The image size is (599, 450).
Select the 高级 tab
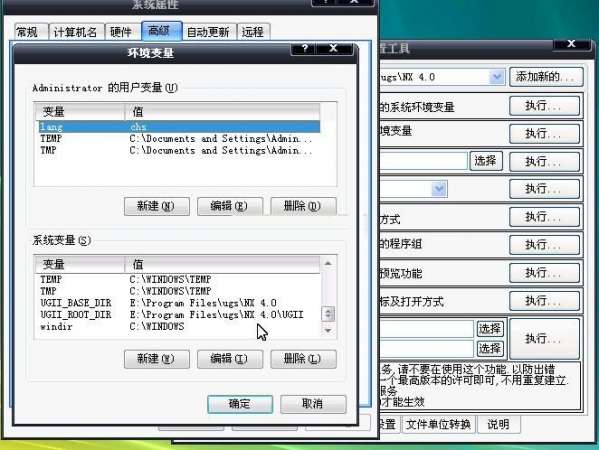(x=162, y=31)
